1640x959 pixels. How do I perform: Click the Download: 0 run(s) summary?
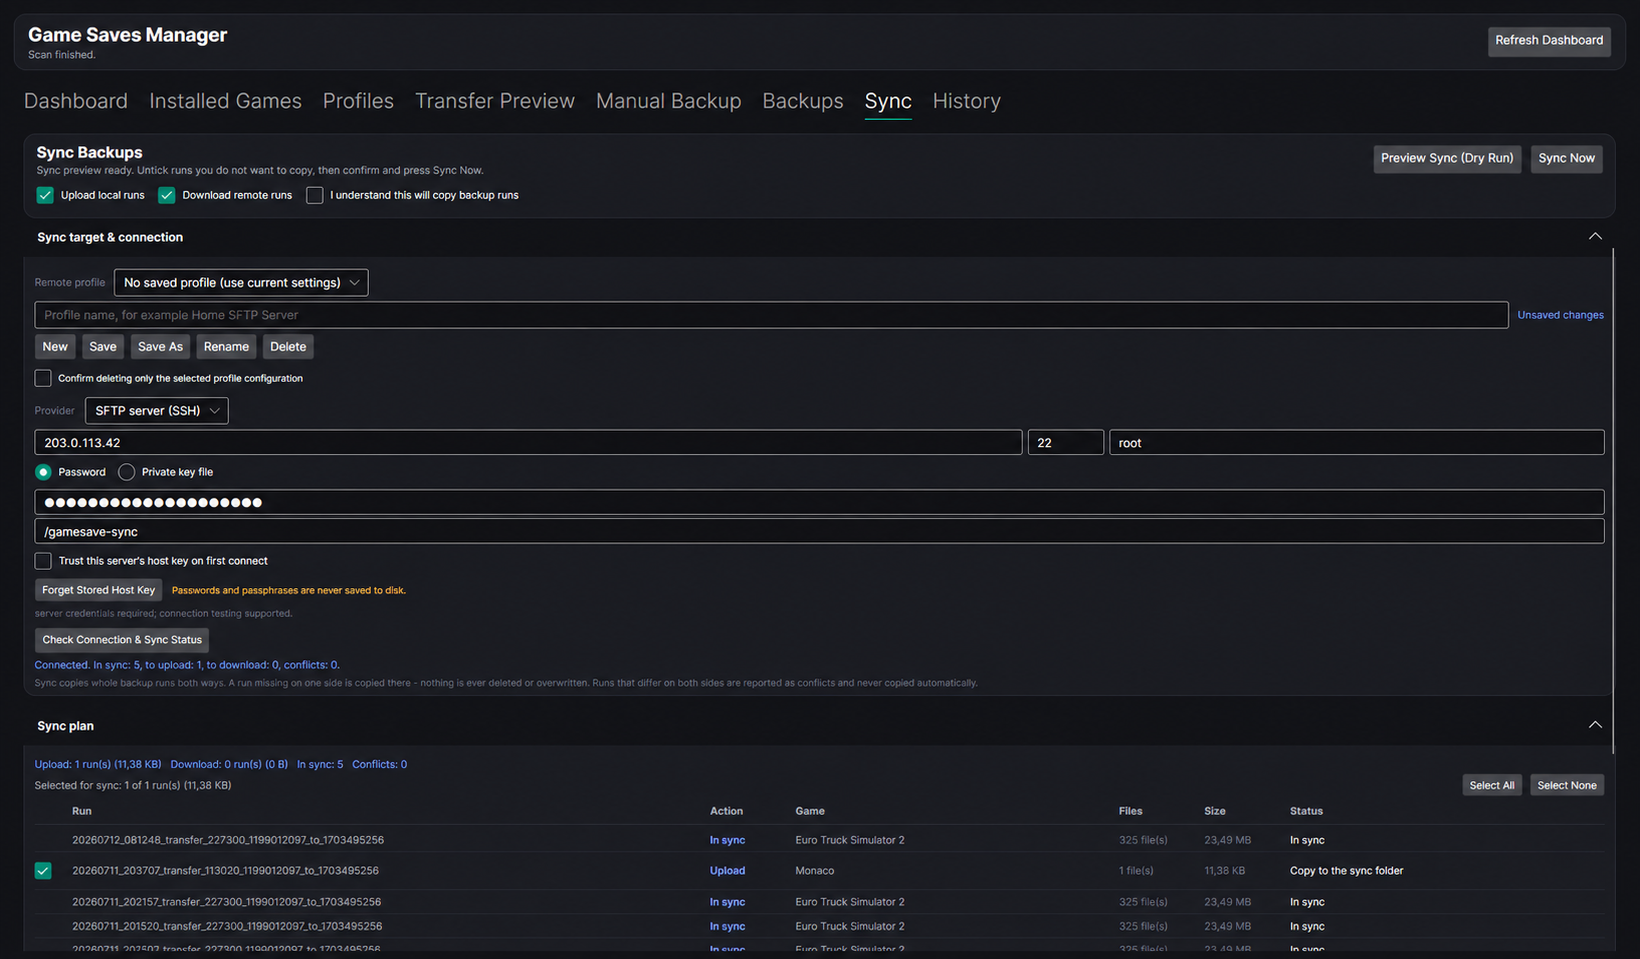click(x=229, y=764)
